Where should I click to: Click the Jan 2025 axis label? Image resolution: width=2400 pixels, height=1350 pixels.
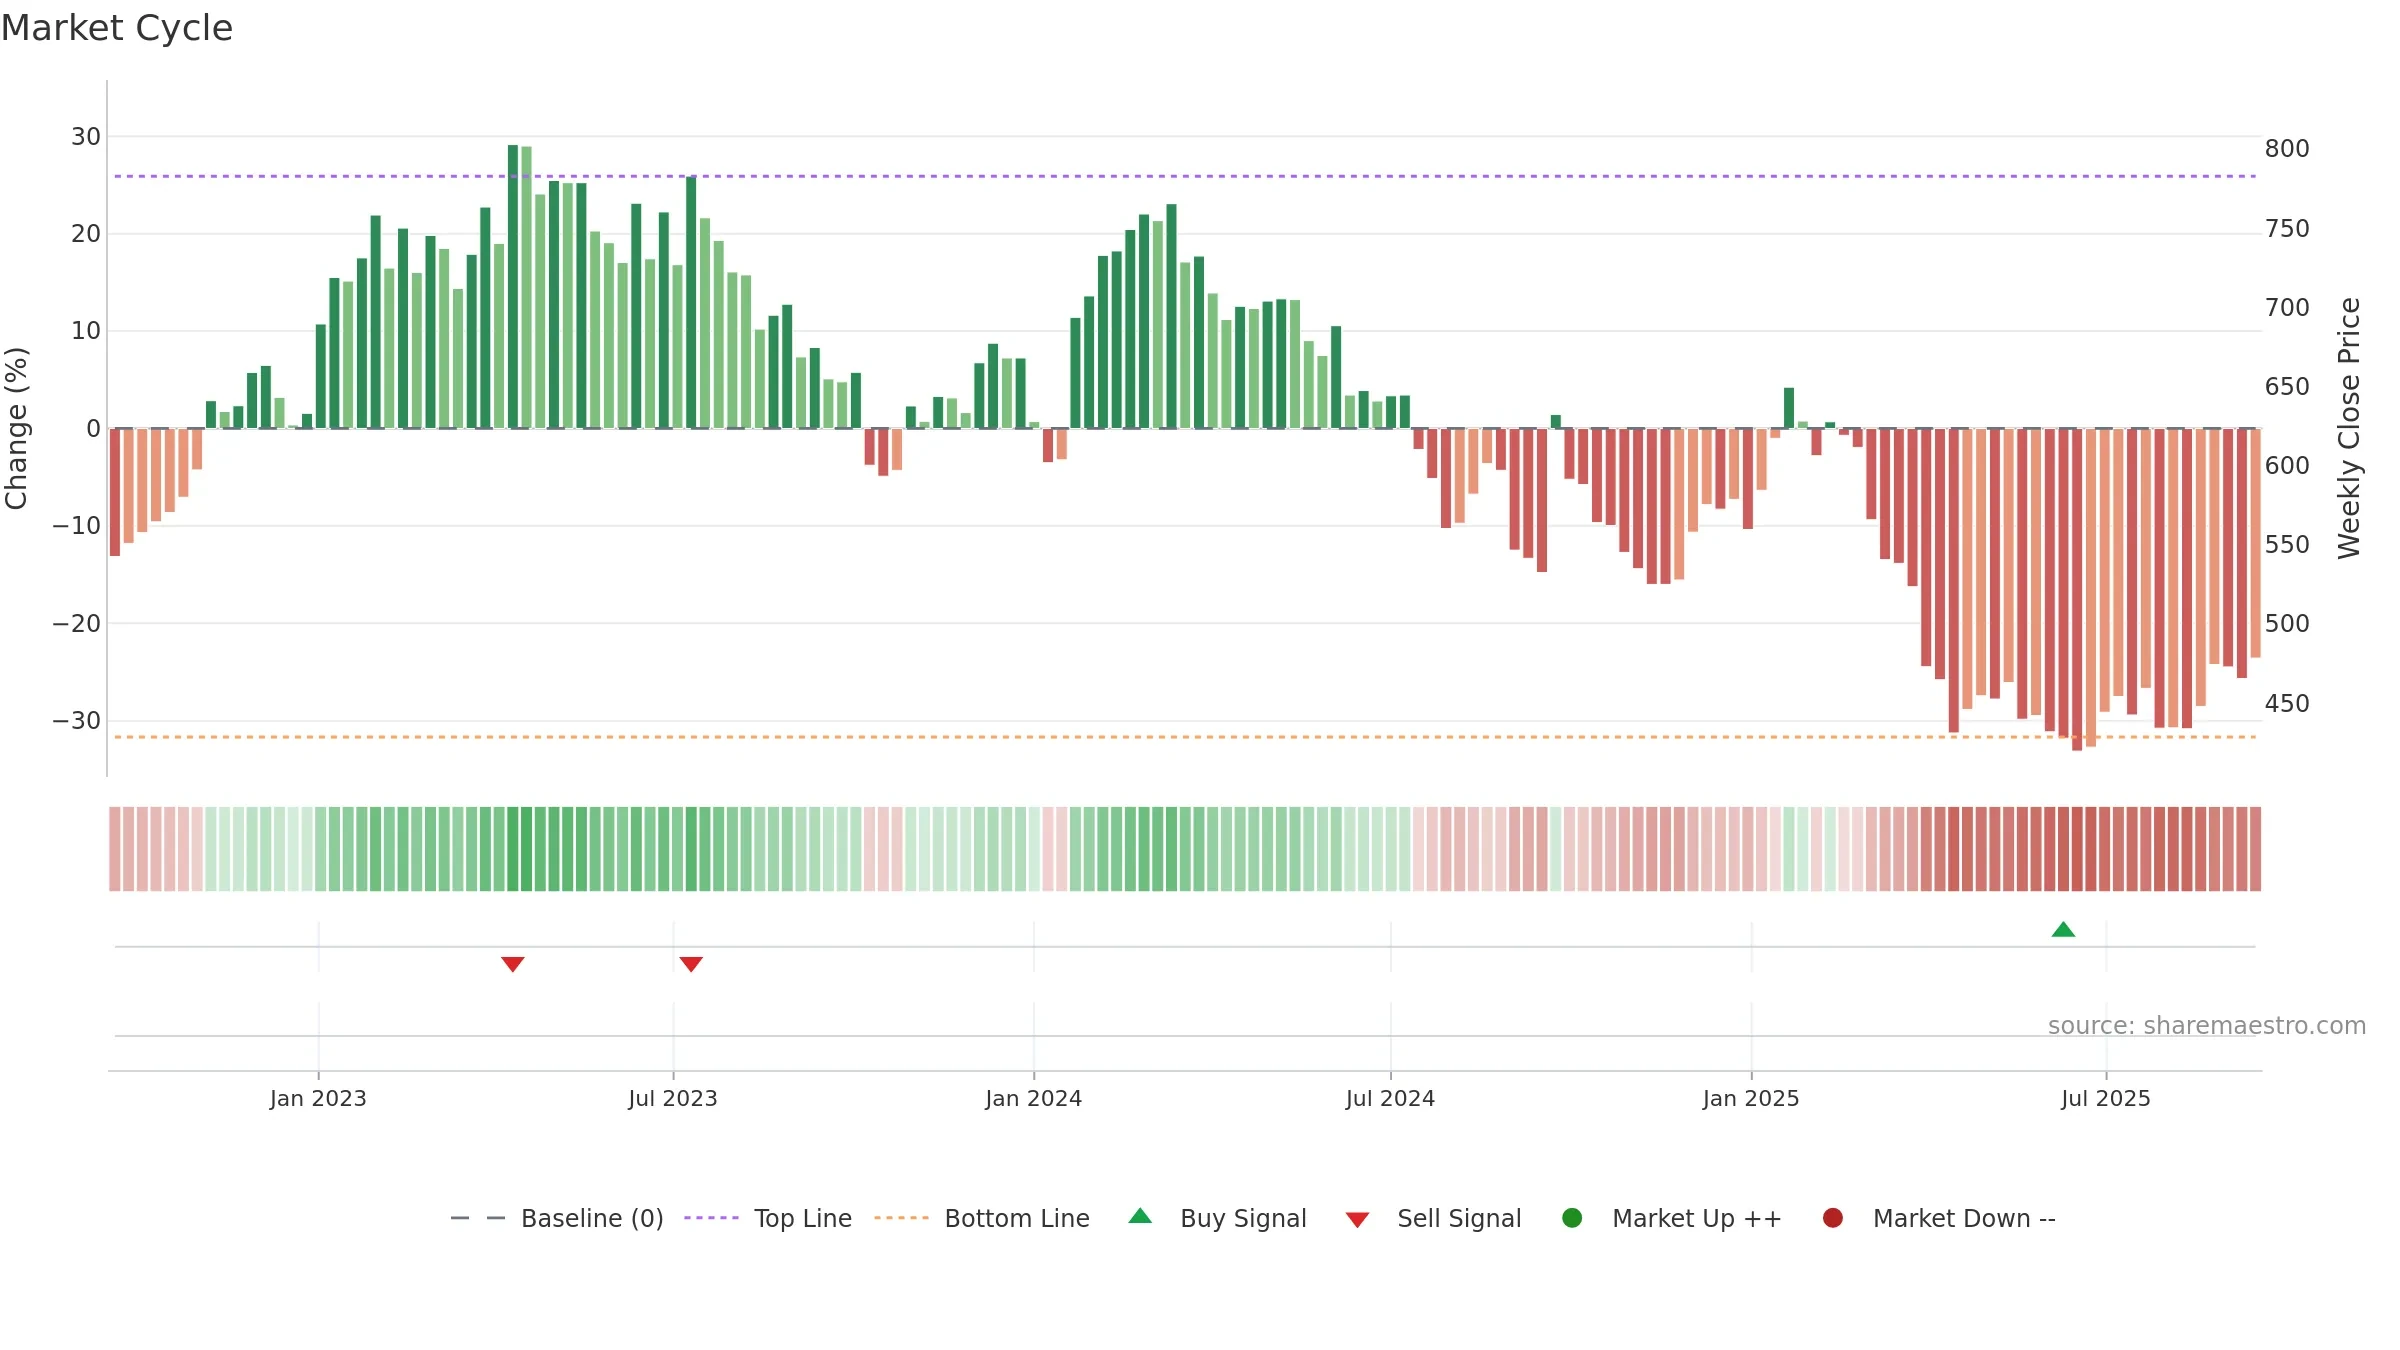click(1751, 1098)
